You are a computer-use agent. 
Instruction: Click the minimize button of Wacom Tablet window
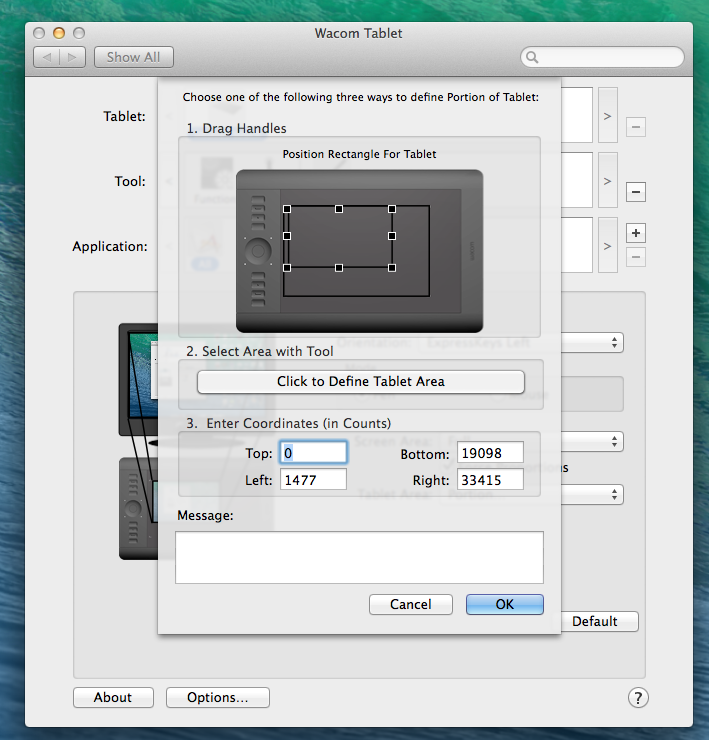pos(59,33)
